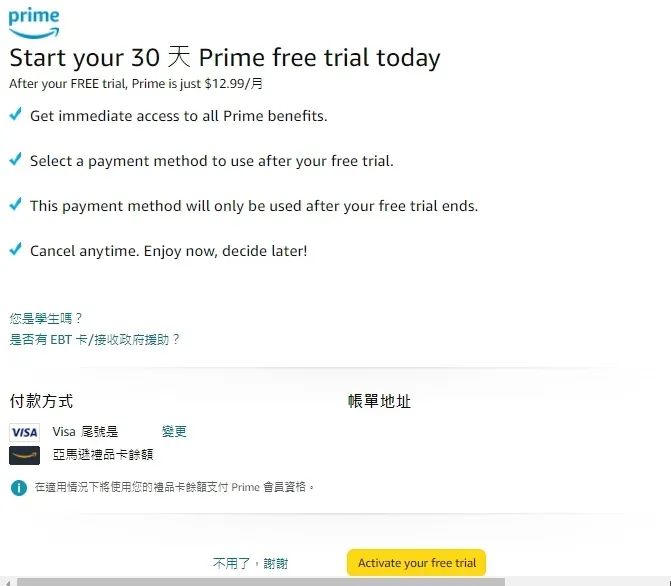Click checkmark beside 'Cancel anytime' line
The image size is (671, 586).
(x=15, y=250)
